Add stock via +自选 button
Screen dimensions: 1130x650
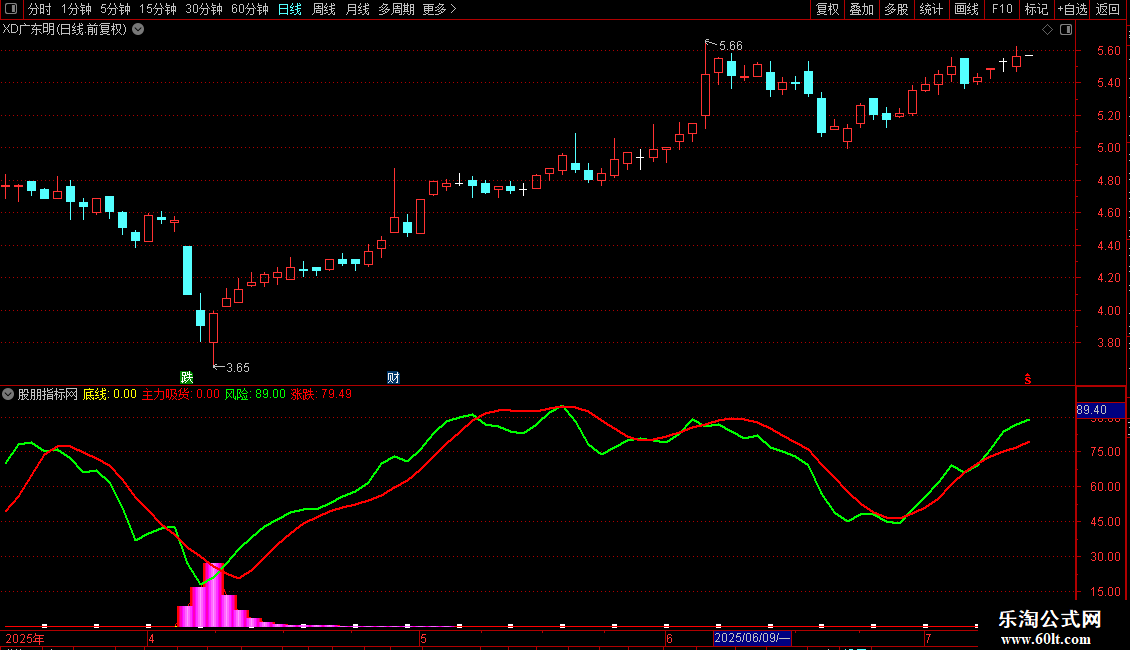point(1072,9)
